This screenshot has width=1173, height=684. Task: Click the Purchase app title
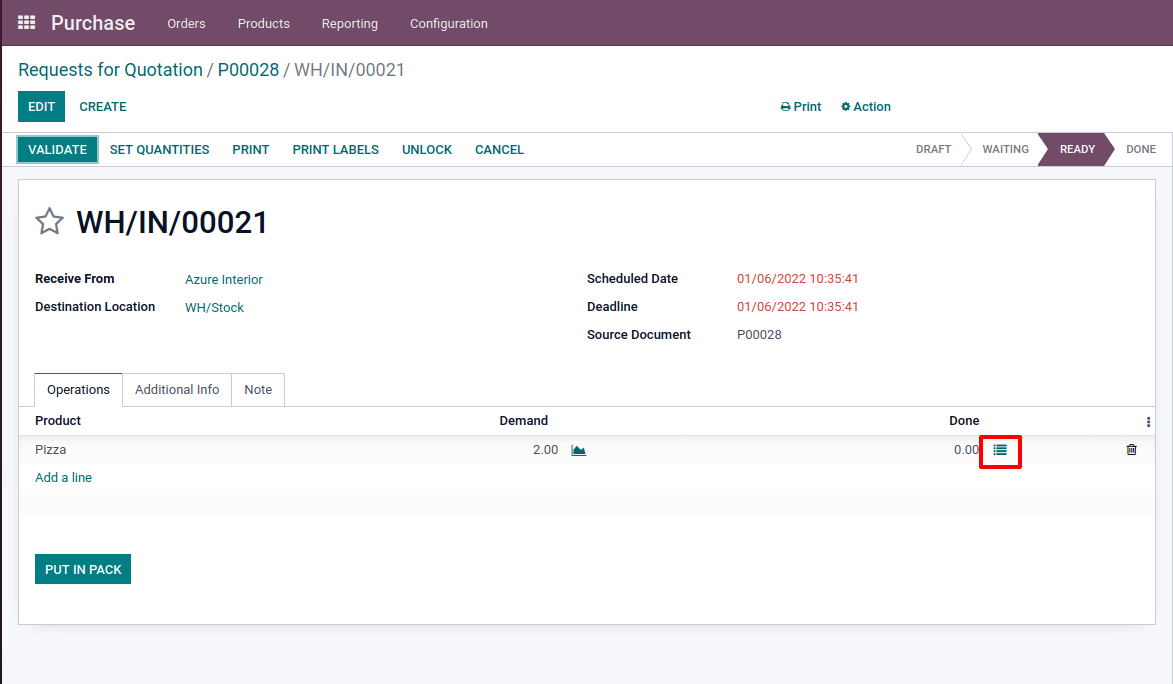point(94,23)
